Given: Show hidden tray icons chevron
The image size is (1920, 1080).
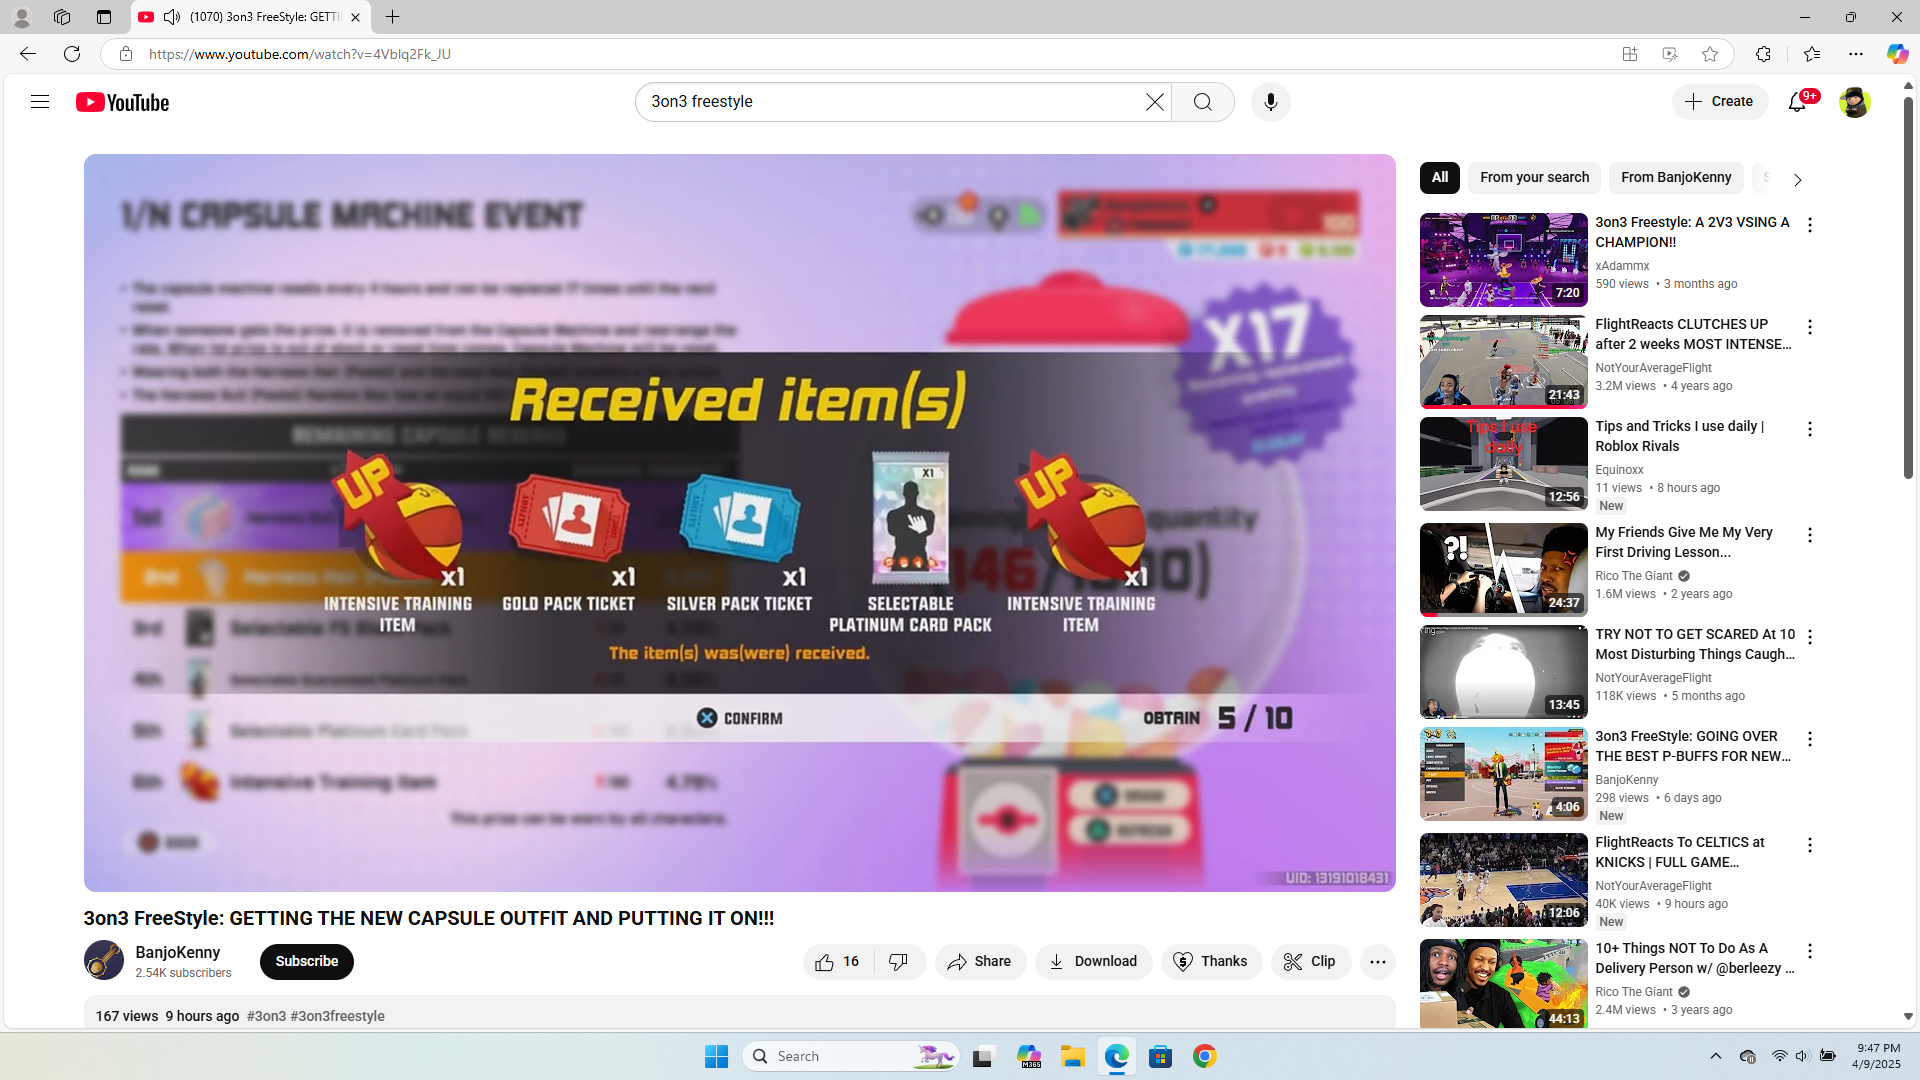Looking at the screenshot, I should pyautogui.click(x=1715, y=1056).
